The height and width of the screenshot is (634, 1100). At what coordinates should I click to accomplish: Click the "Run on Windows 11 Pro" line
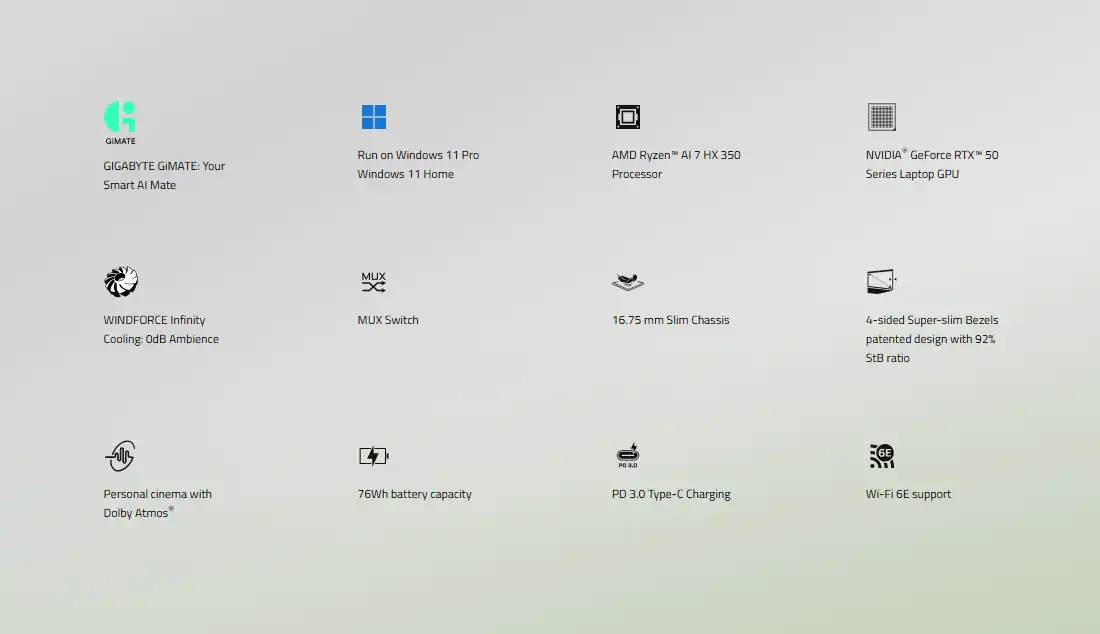(x=418, y=155)
